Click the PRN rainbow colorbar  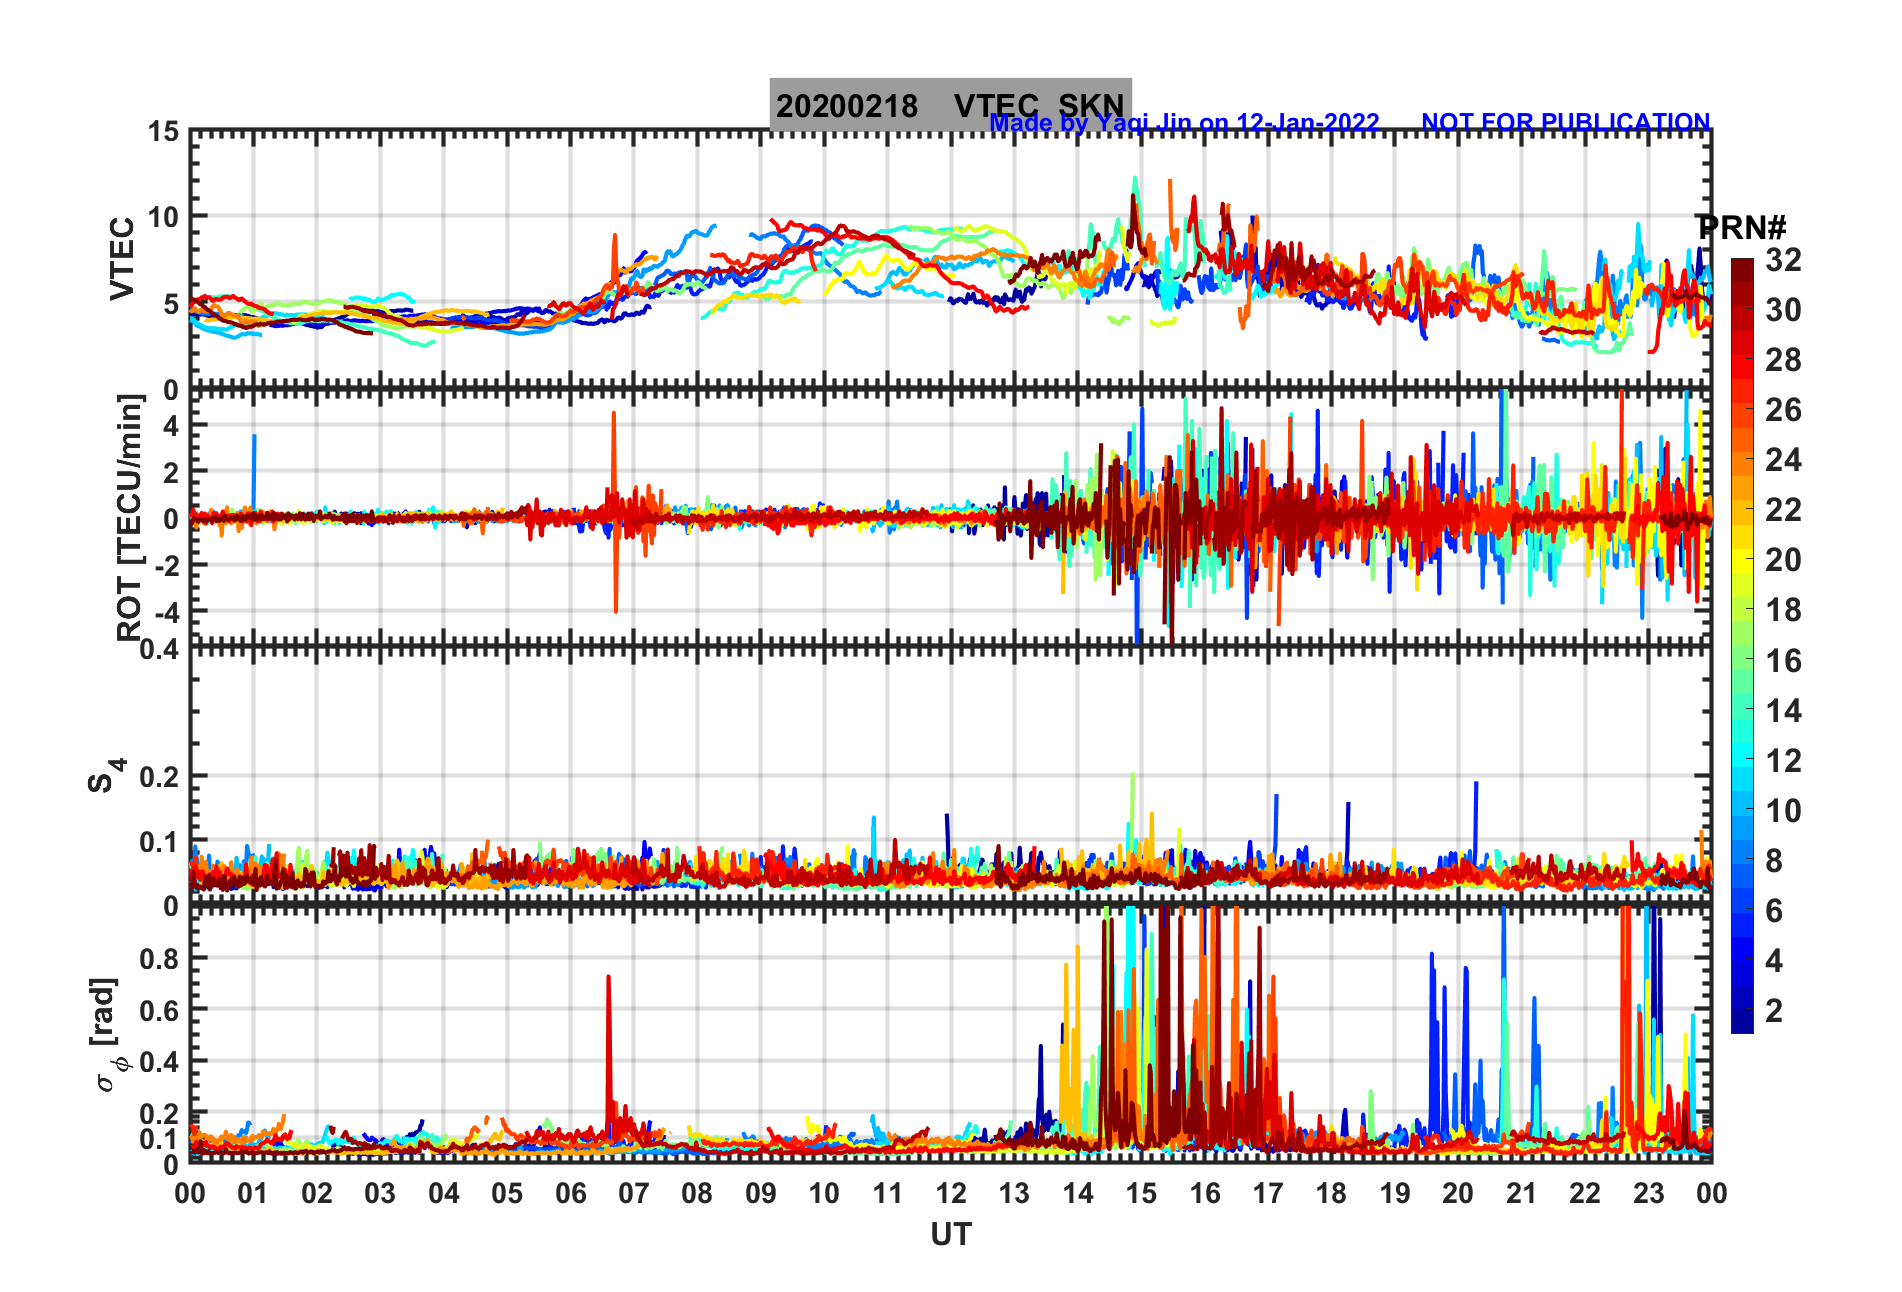coord(1742,646)
